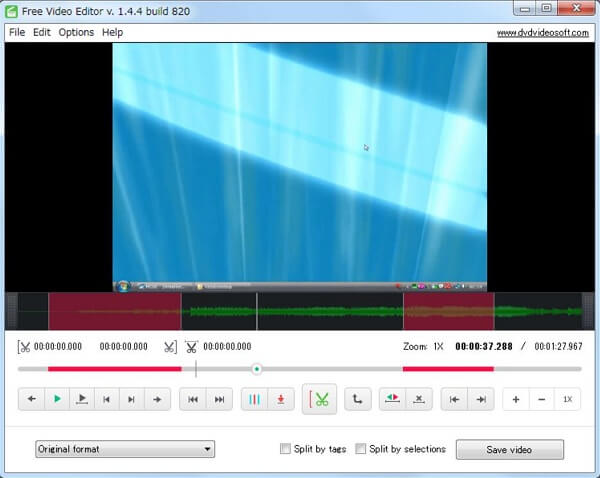Jump to next tag with fast-forward icon
This screenshot has width=600, height=478.
tap(219, 399)
